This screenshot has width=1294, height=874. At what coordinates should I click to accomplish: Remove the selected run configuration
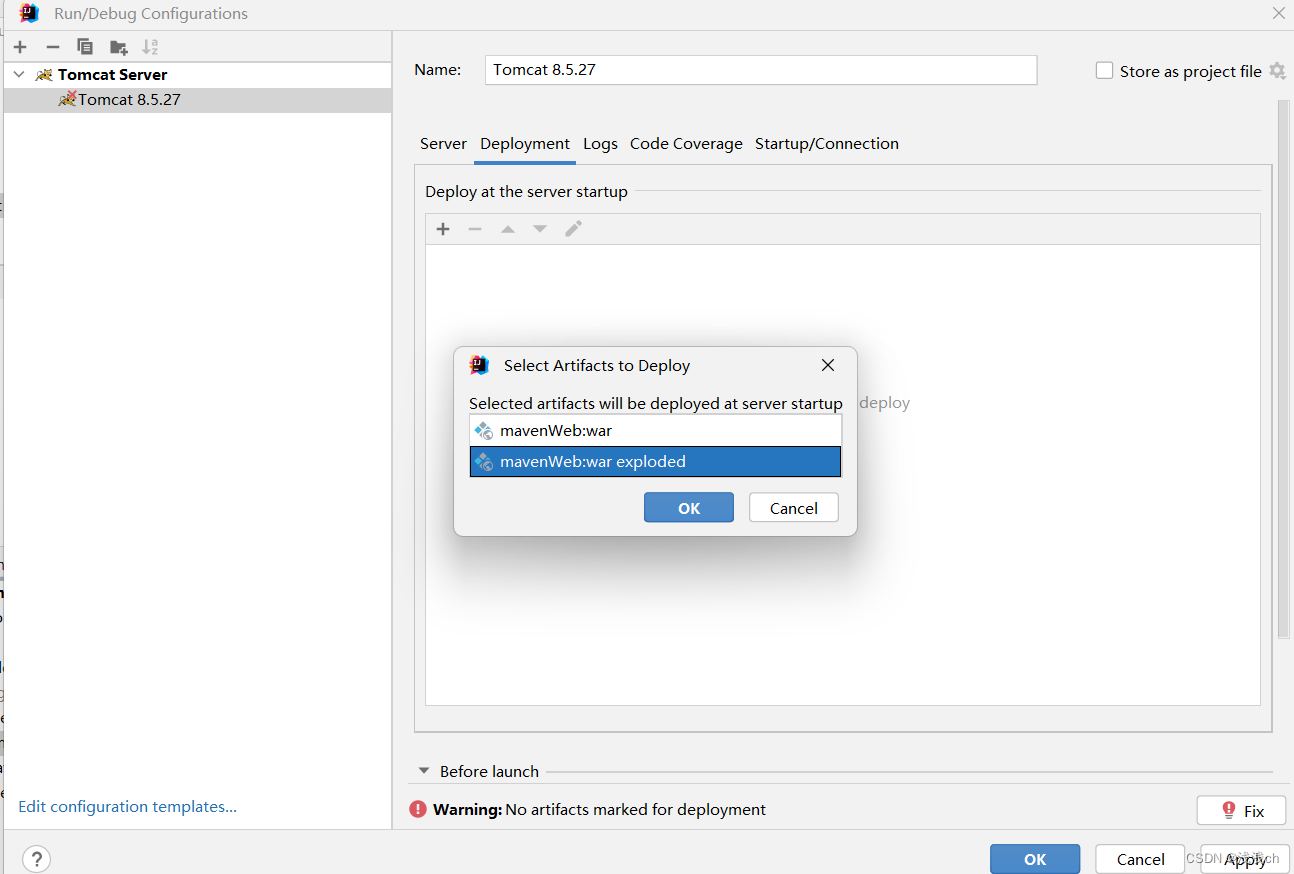[x=53, y=47]
